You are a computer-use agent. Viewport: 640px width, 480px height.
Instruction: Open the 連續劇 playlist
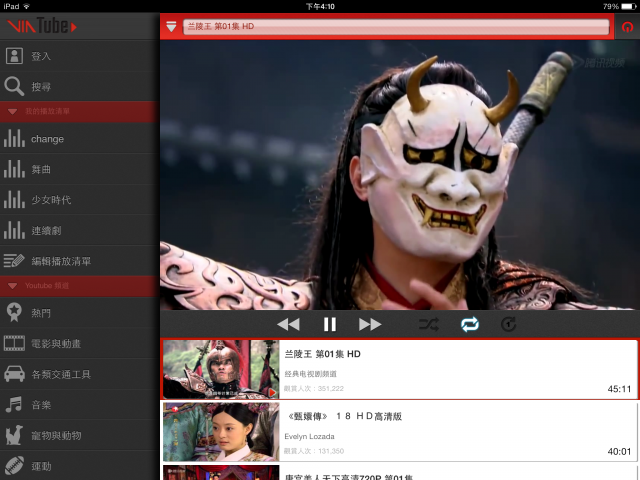point(80,230)
